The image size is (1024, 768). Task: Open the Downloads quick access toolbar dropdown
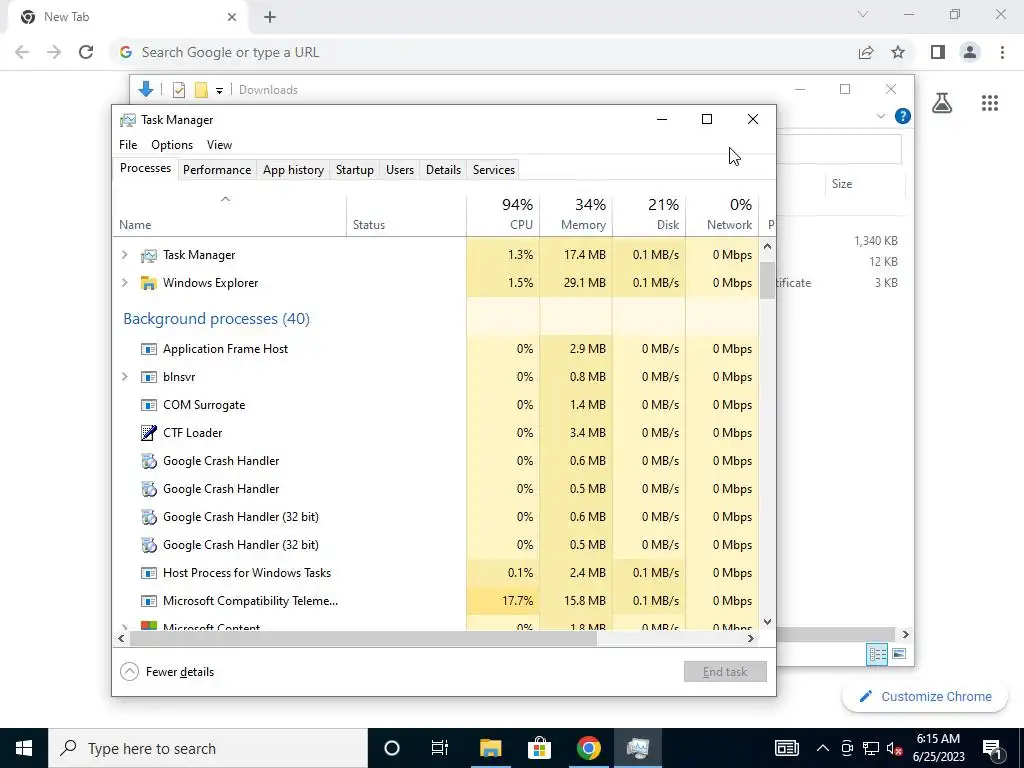coord(219,91)
